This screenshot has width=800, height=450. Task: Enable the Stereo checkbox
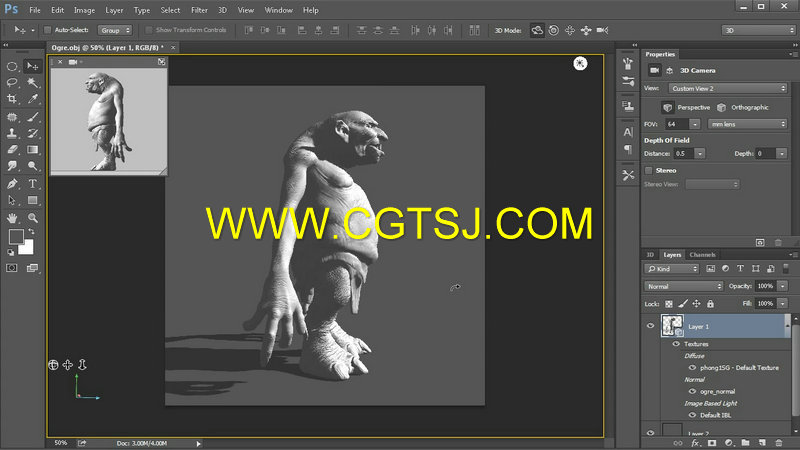click(x=648, y=170)
